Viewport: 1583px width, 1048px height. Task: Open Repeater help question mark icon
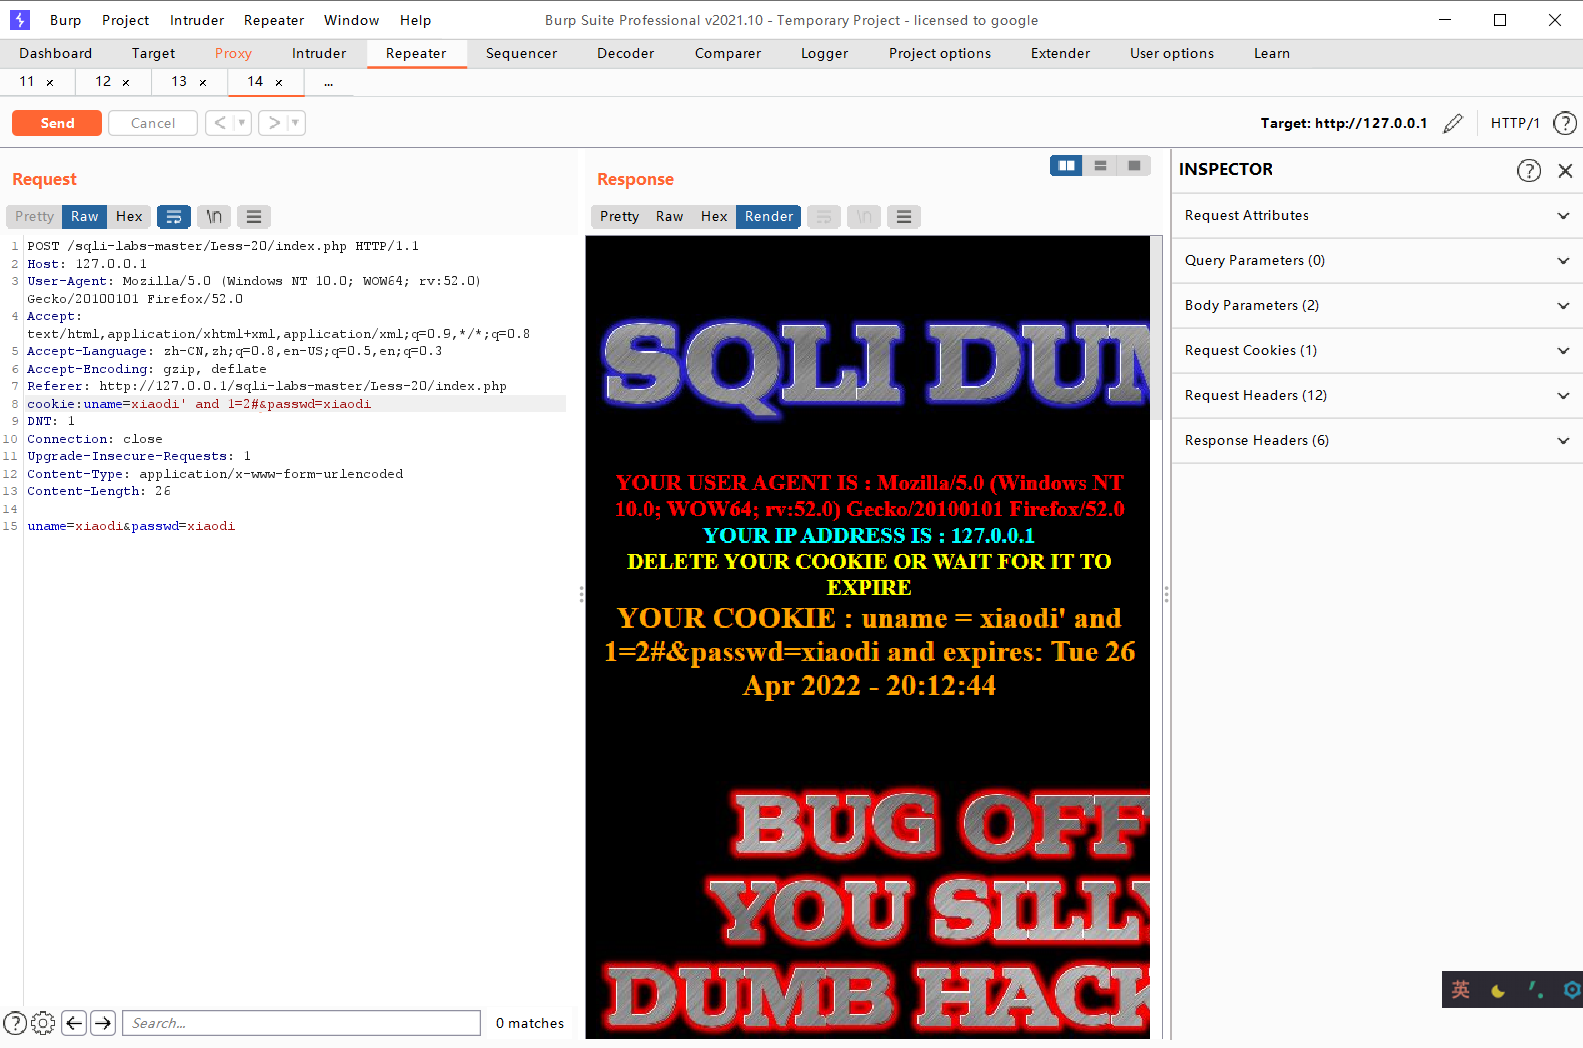tap(1565, 123)
